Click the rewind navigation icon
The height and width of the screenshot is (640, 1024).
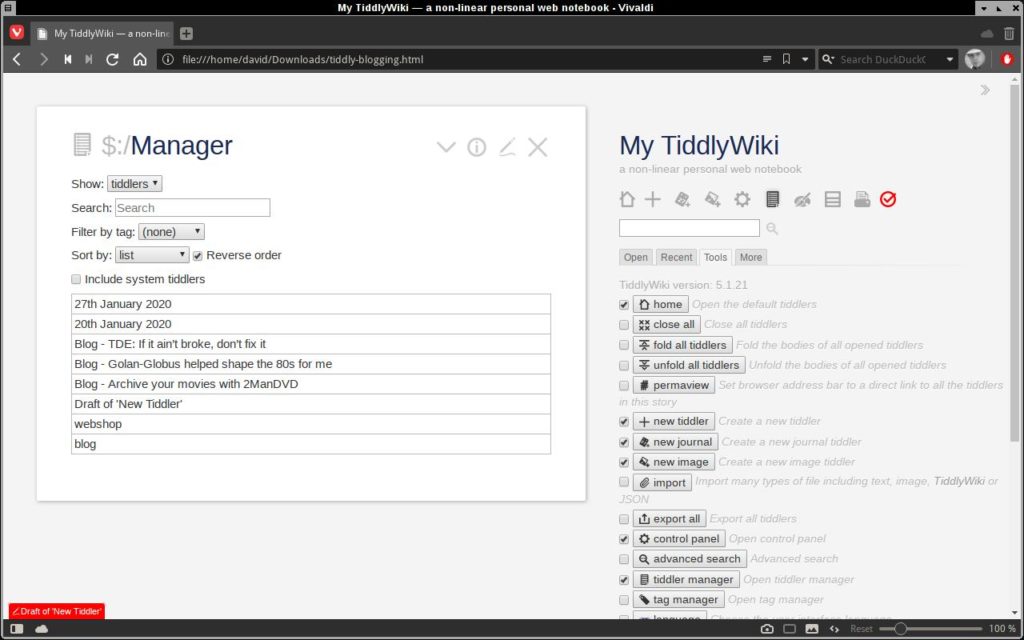click(x=67, y=59)
